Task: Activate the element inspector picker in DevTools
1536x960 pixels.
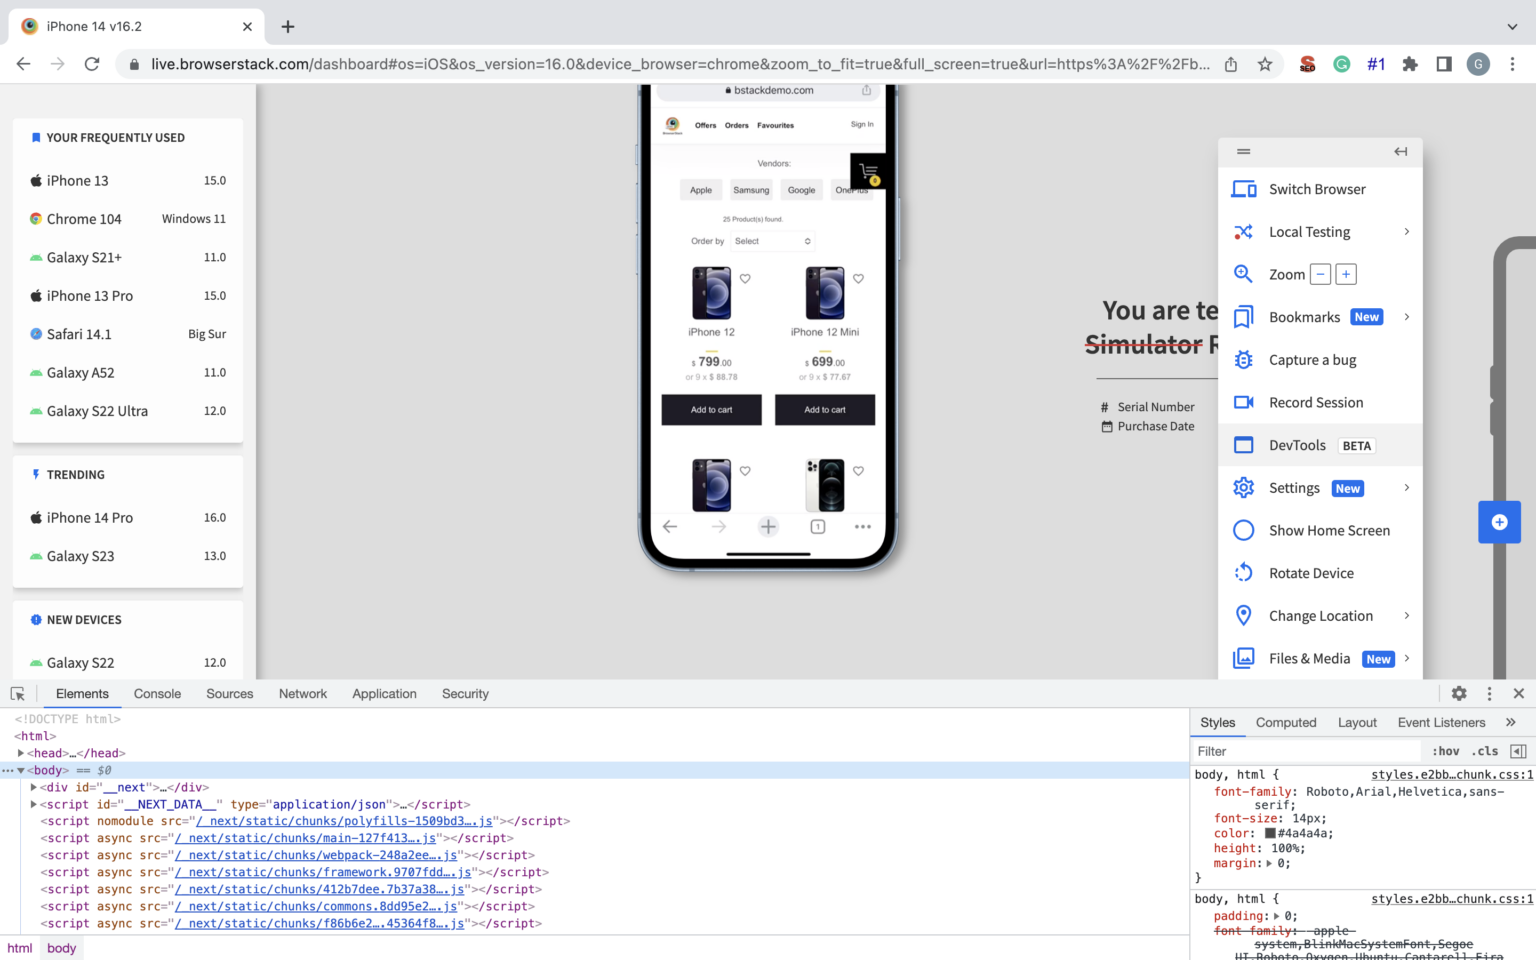Action: click(17, 693)
